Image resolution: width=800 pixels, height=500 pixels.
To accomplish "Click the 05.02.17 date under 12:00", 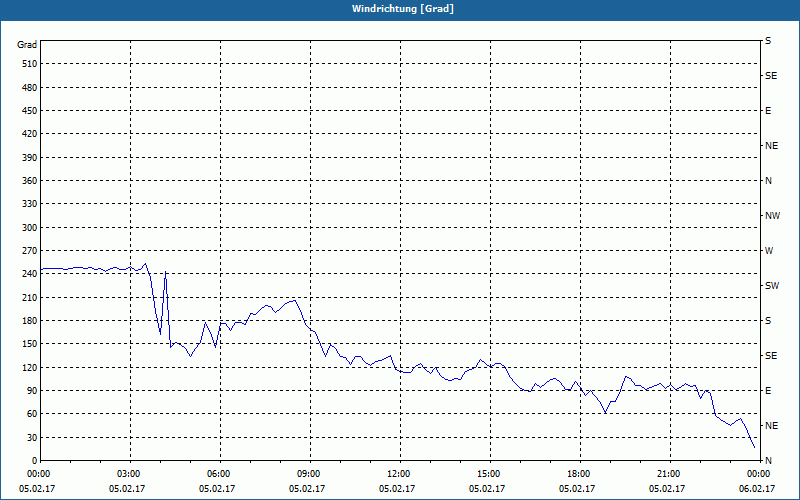I will tap(397, 489).
